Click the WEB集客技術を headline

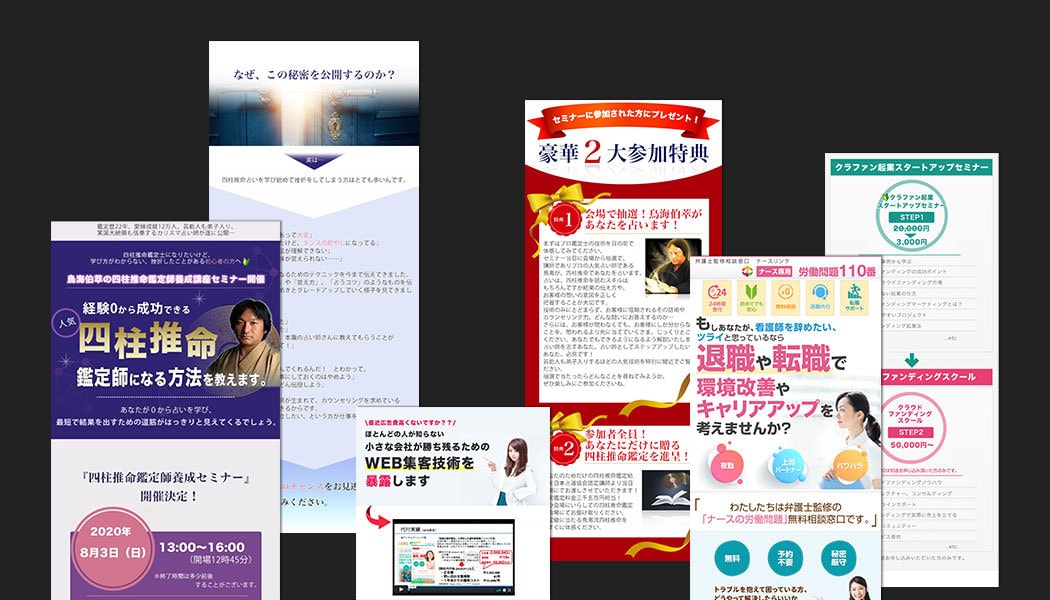tap(419, 463)
